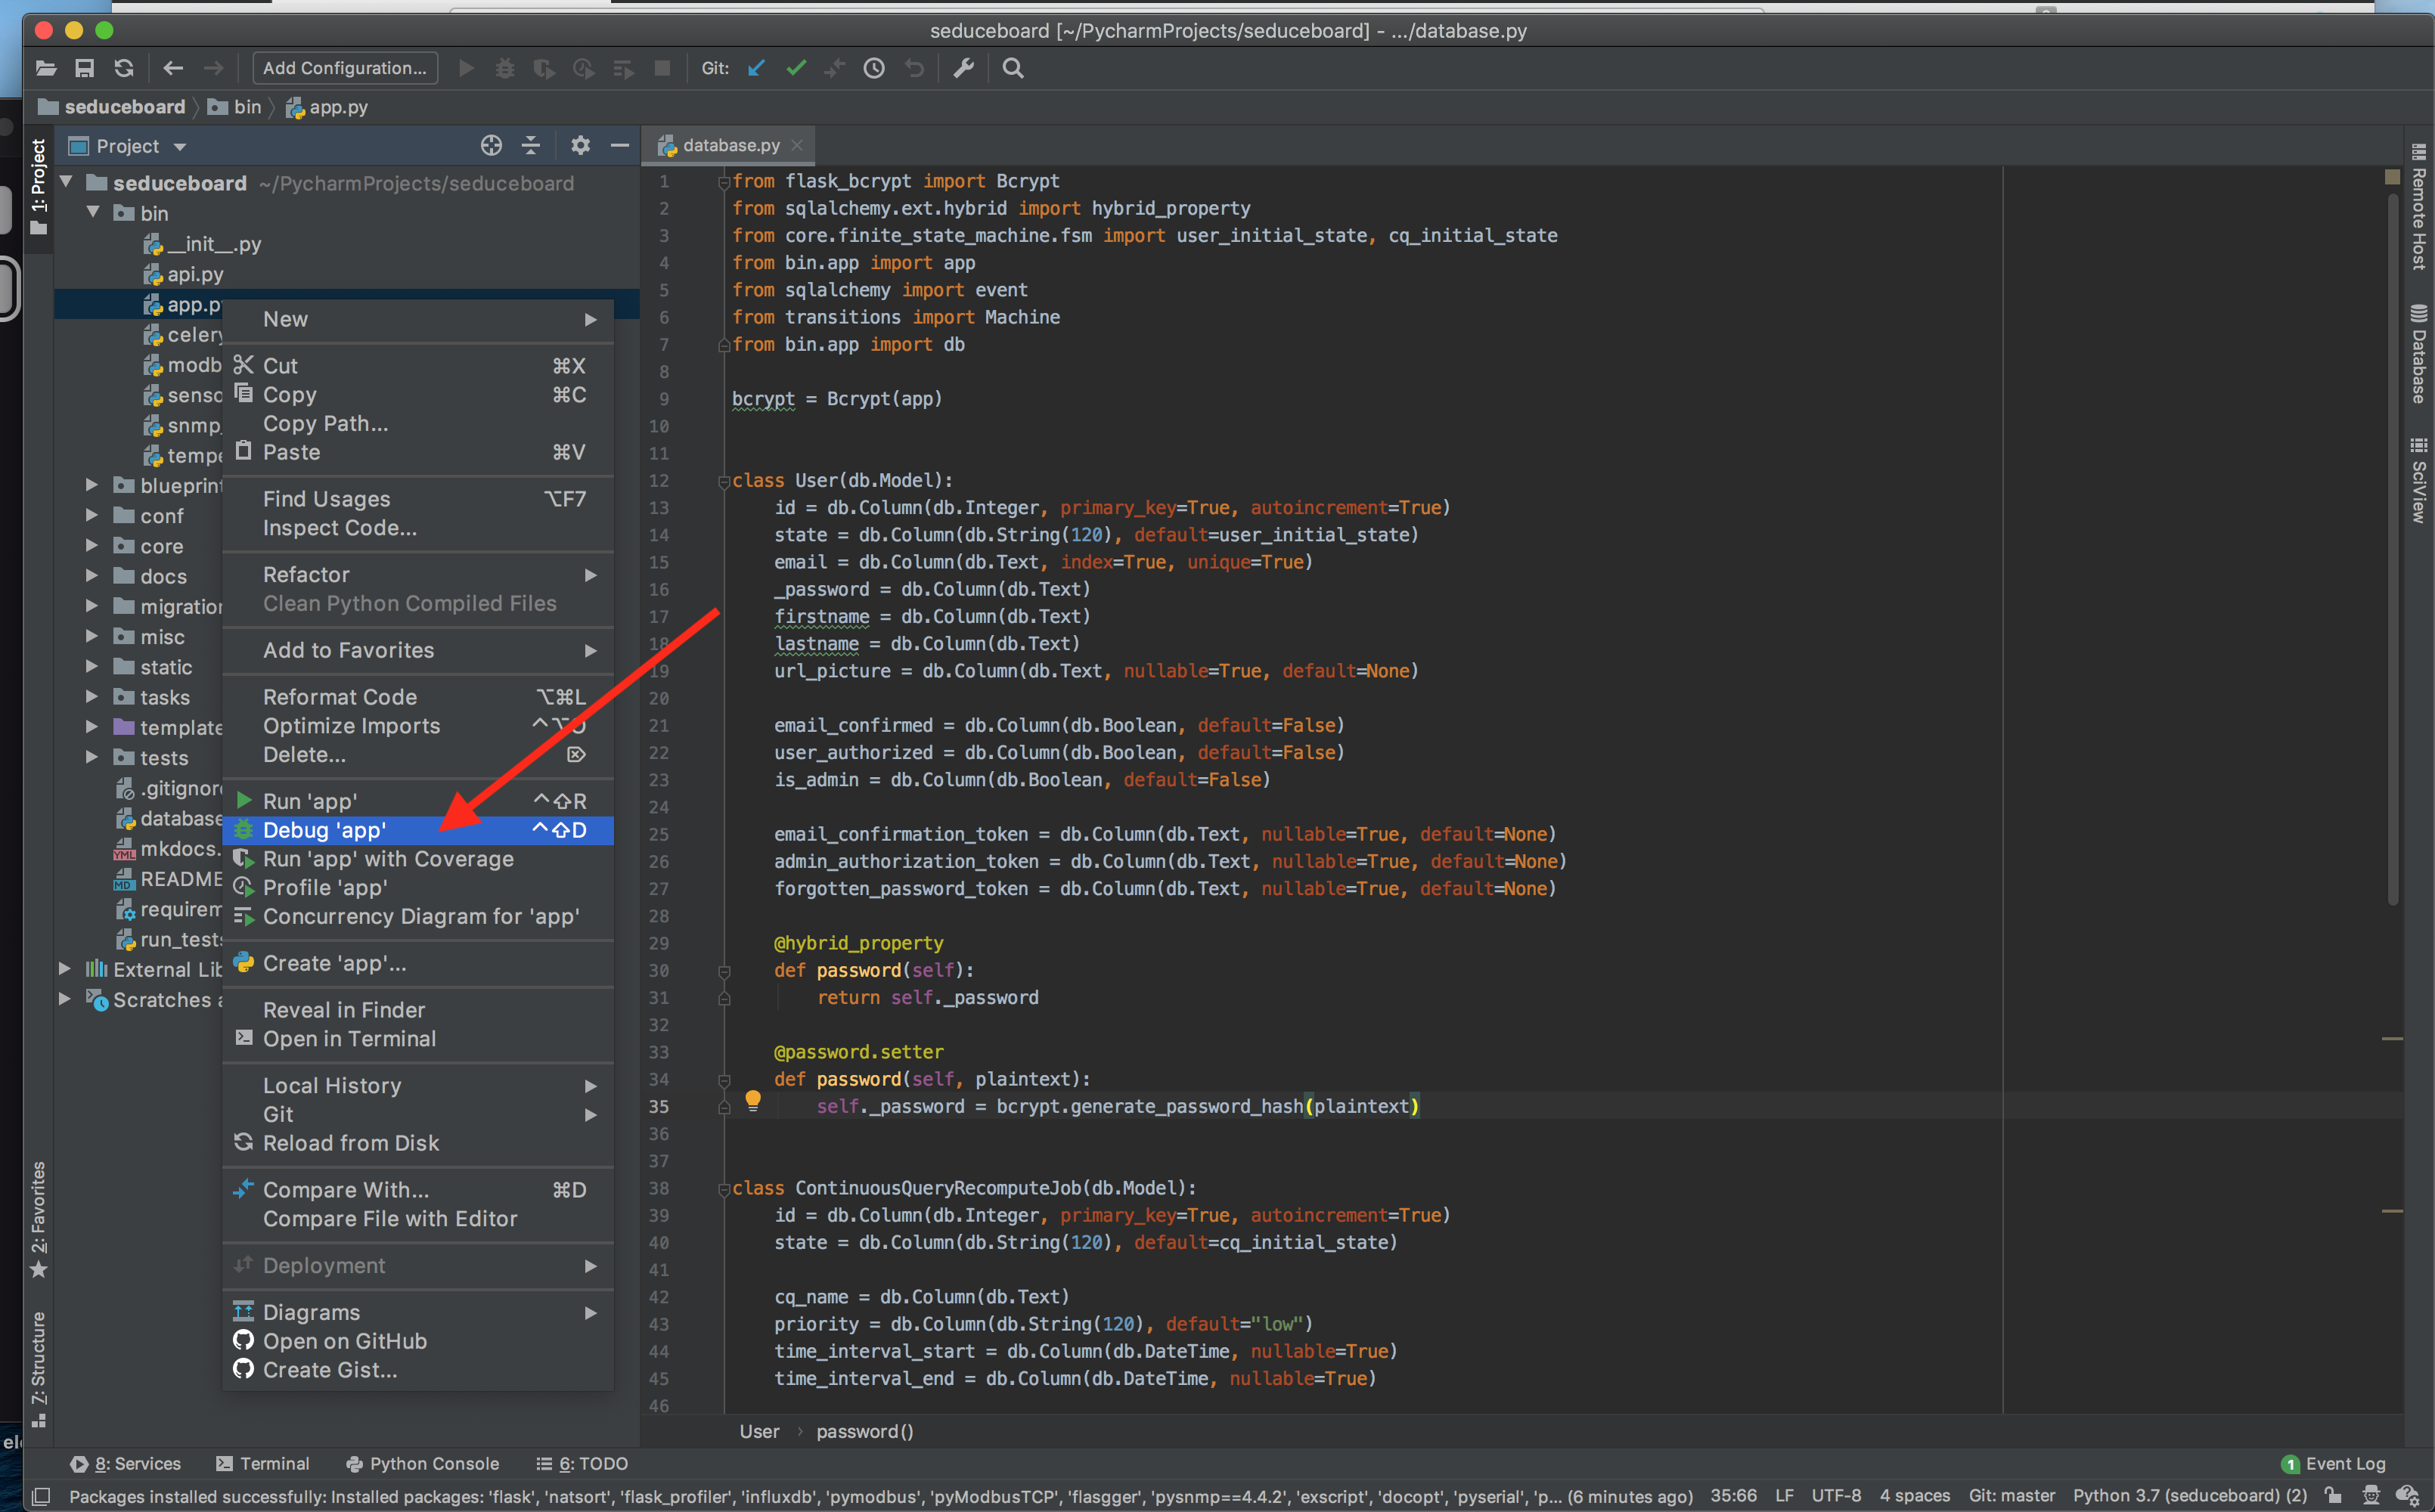The width and height of the screenshot is (2435, 1512).
Task: Expand the static folder
Action: click(92, 667)
